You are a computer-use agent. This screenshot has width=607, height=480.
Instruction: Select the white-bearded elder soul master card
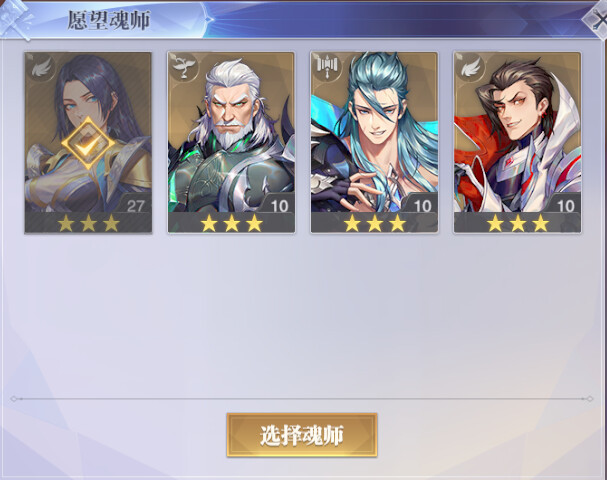coord(231,143)
